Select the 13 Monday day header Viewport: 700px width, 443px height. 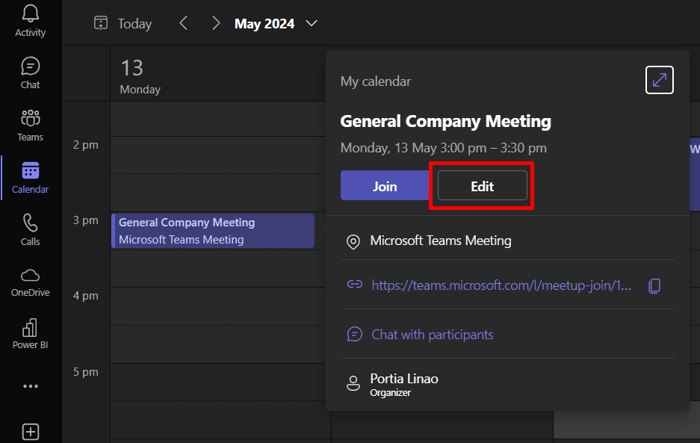[x=140, y=76]
